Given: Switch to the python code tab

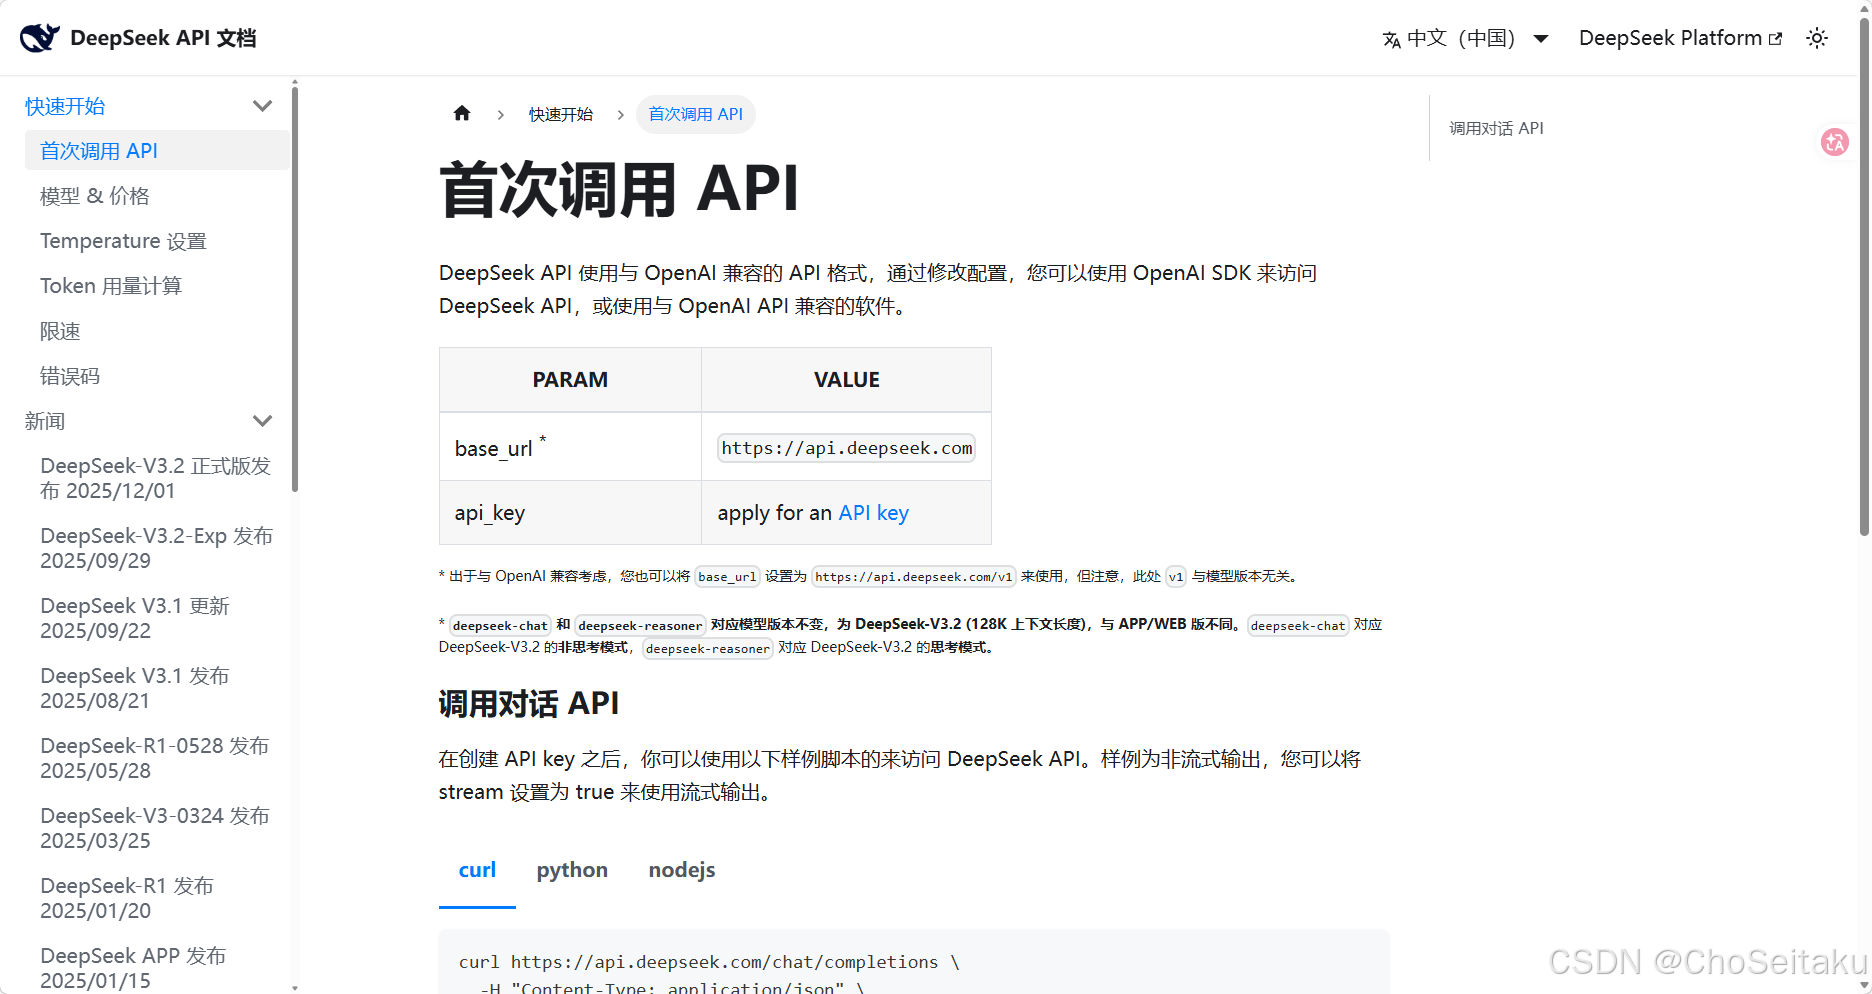Looking at the screenshot, I should (x=572, y=870).
